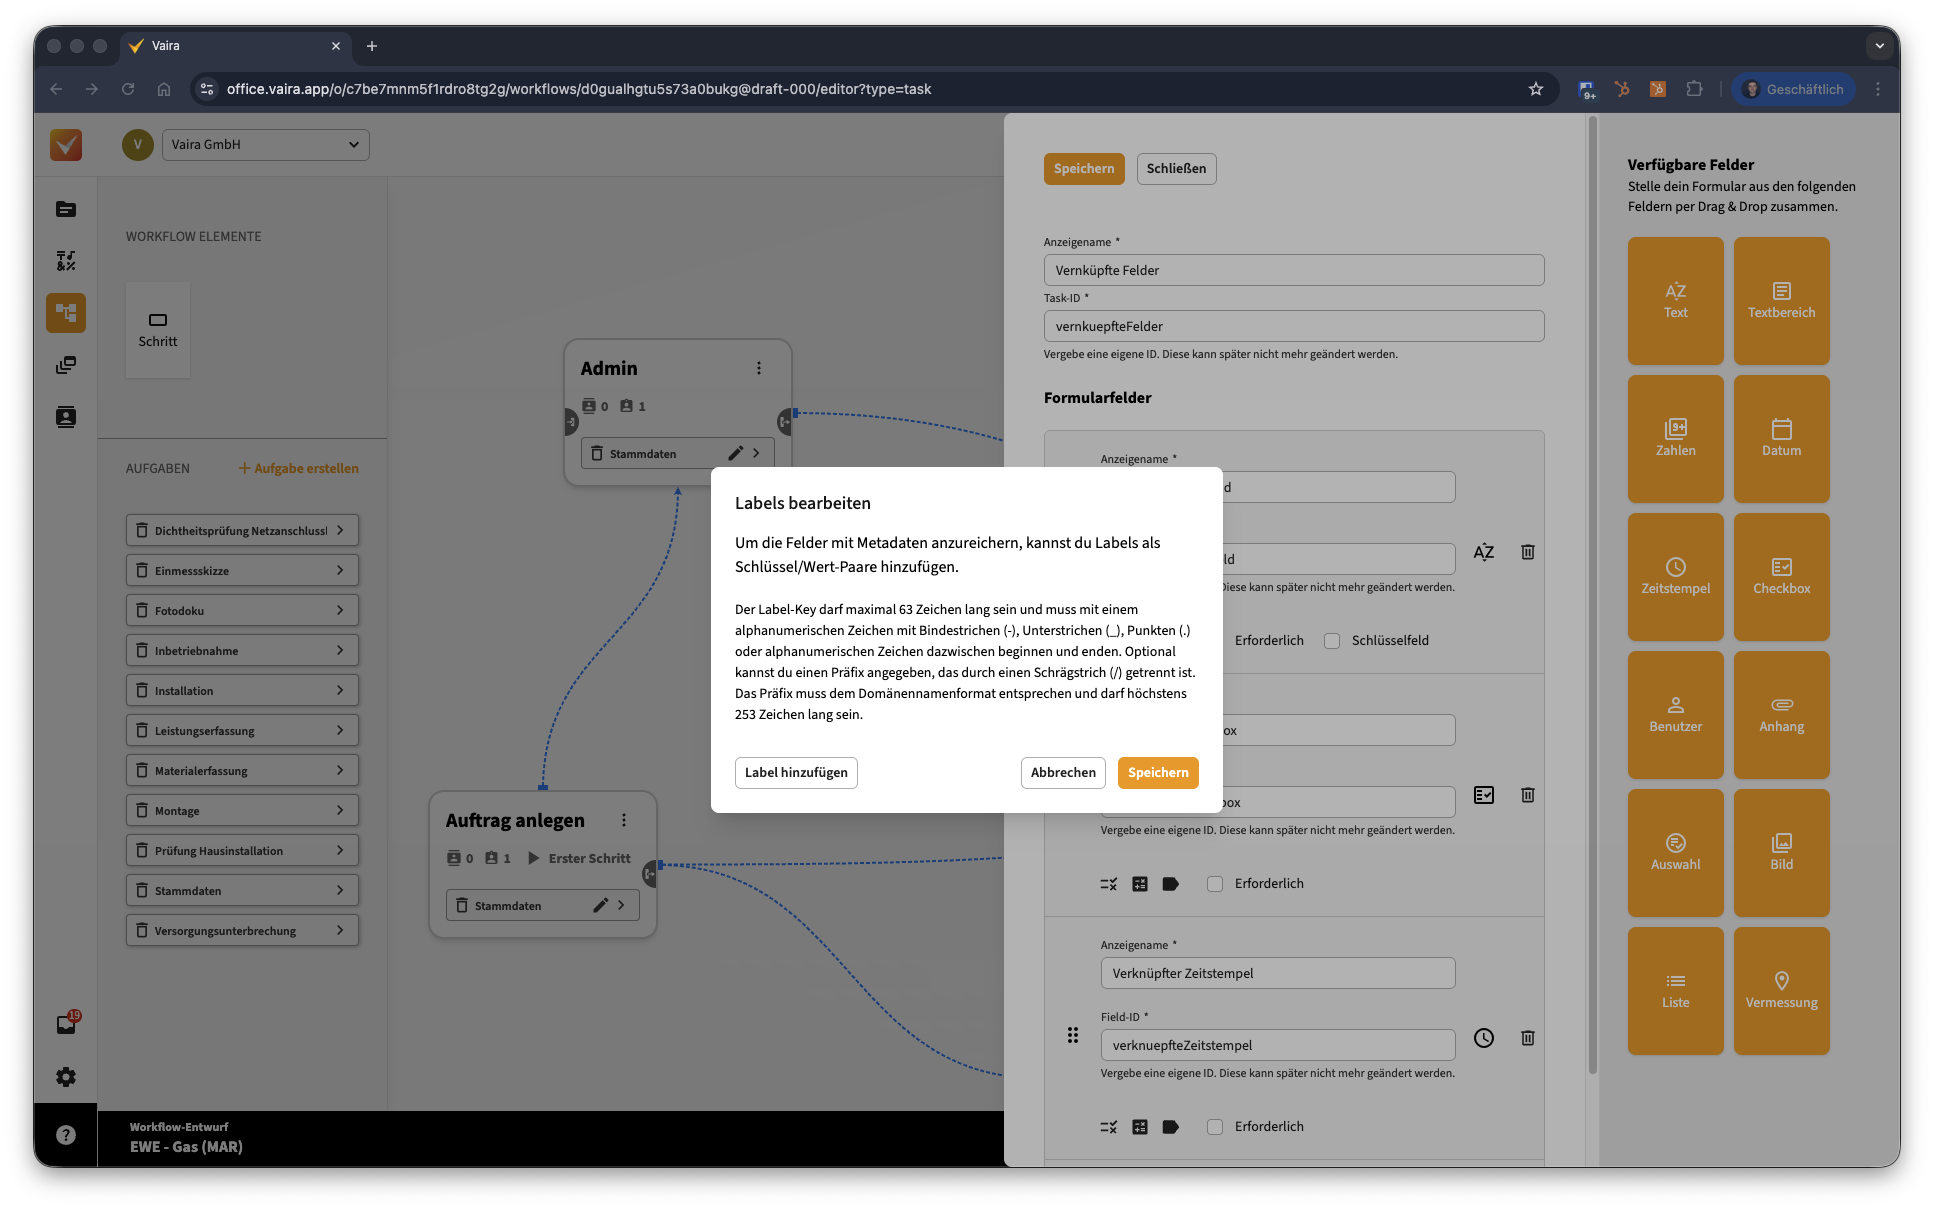The width and height of the screenshot is (1934, 1209).
Task: Click the label tag icon next to Erforderlich
Action: 1171,884
